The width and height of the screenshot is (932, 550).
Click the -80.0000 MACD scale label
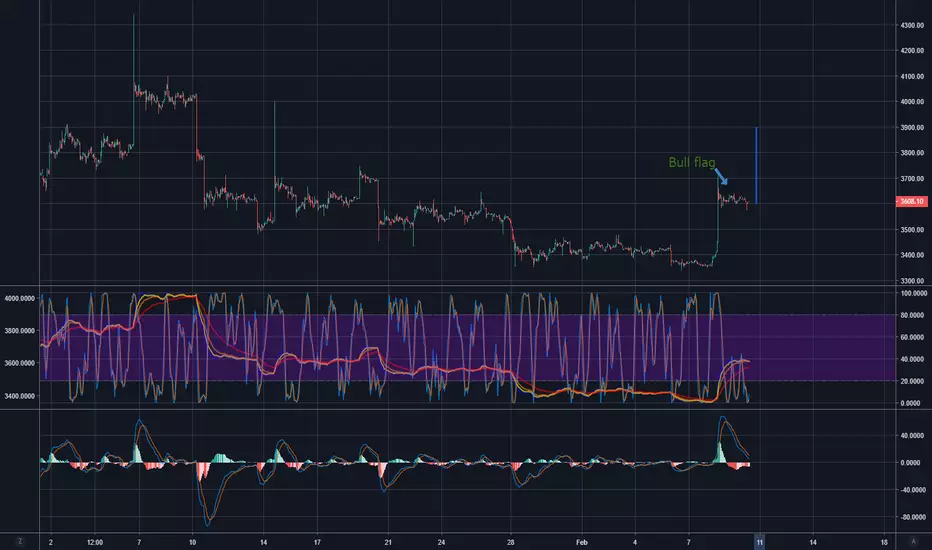tap(914, 517)
